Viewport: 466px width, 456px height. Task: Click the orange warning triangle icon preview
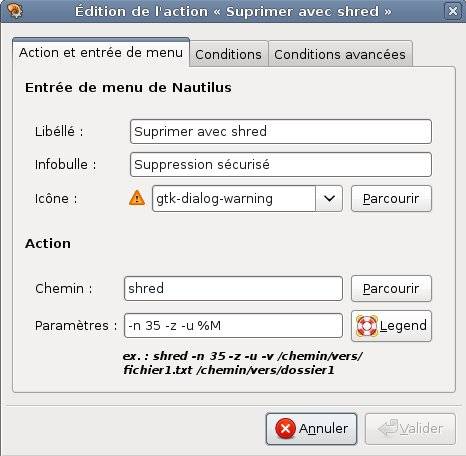137,198
